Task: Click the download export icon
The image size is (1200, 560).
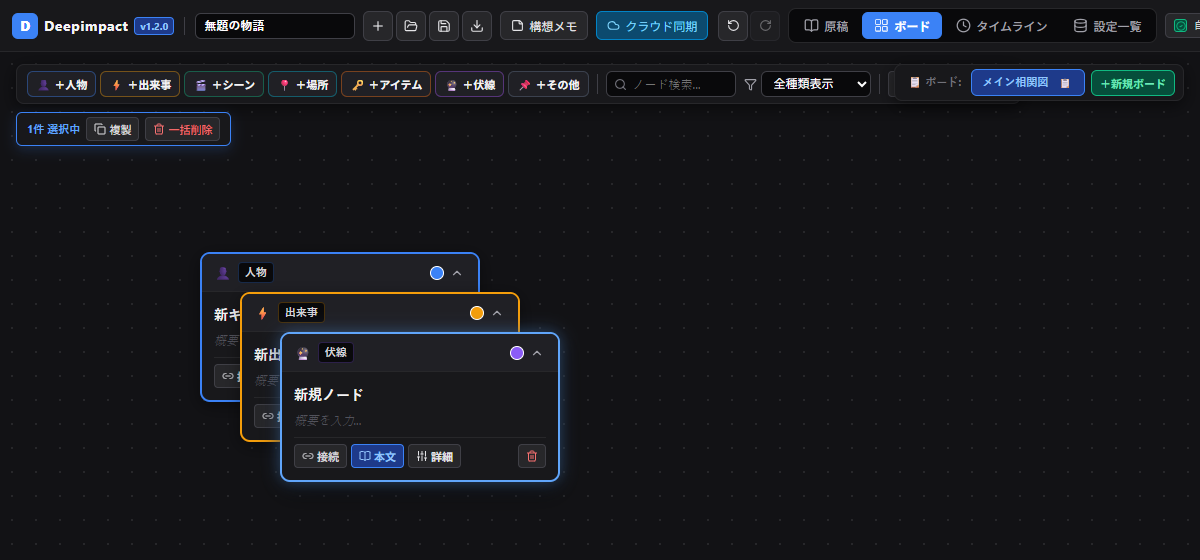Action: (477, 26)
